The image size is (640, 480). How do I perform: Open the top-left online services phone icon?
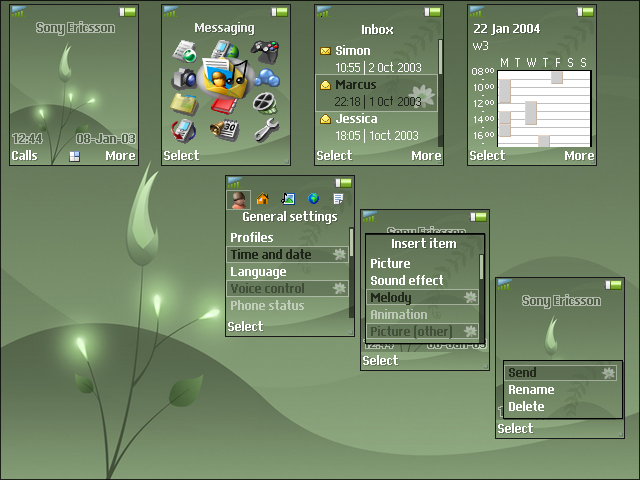click(x=184, y=51)
